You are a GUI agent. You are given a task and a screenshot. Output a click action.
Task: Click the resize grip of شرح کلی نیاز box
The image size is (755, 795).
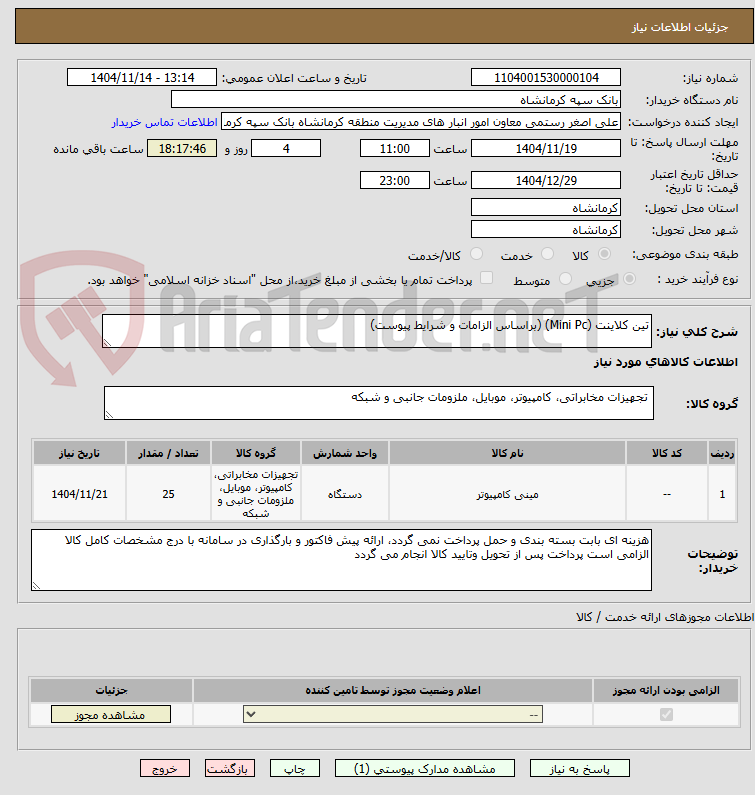(x=107, y=343)
